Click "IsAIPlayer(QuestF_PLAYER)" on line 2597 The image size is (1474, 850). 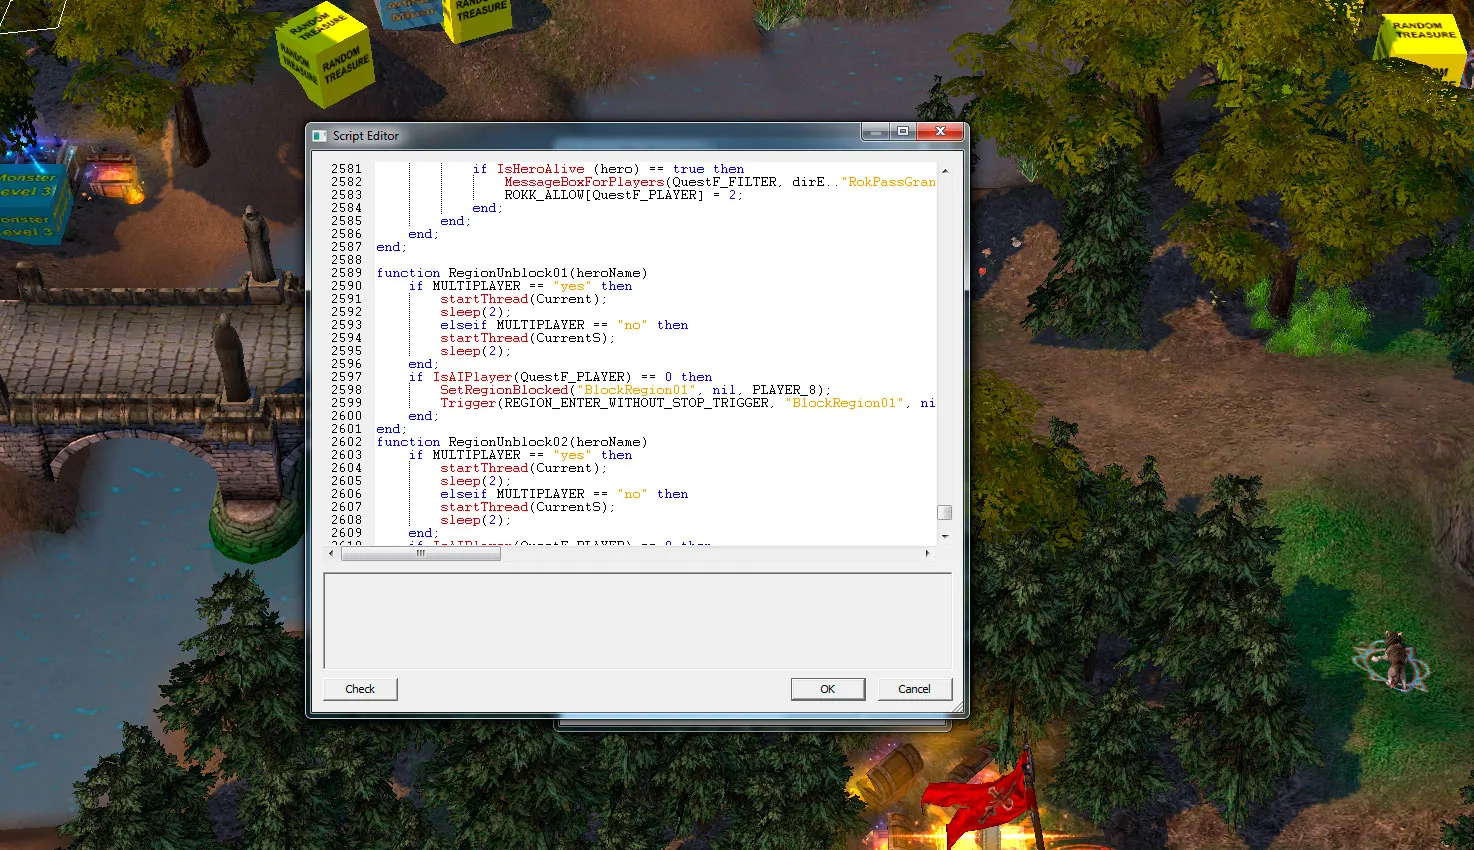(x=532, y=377)
